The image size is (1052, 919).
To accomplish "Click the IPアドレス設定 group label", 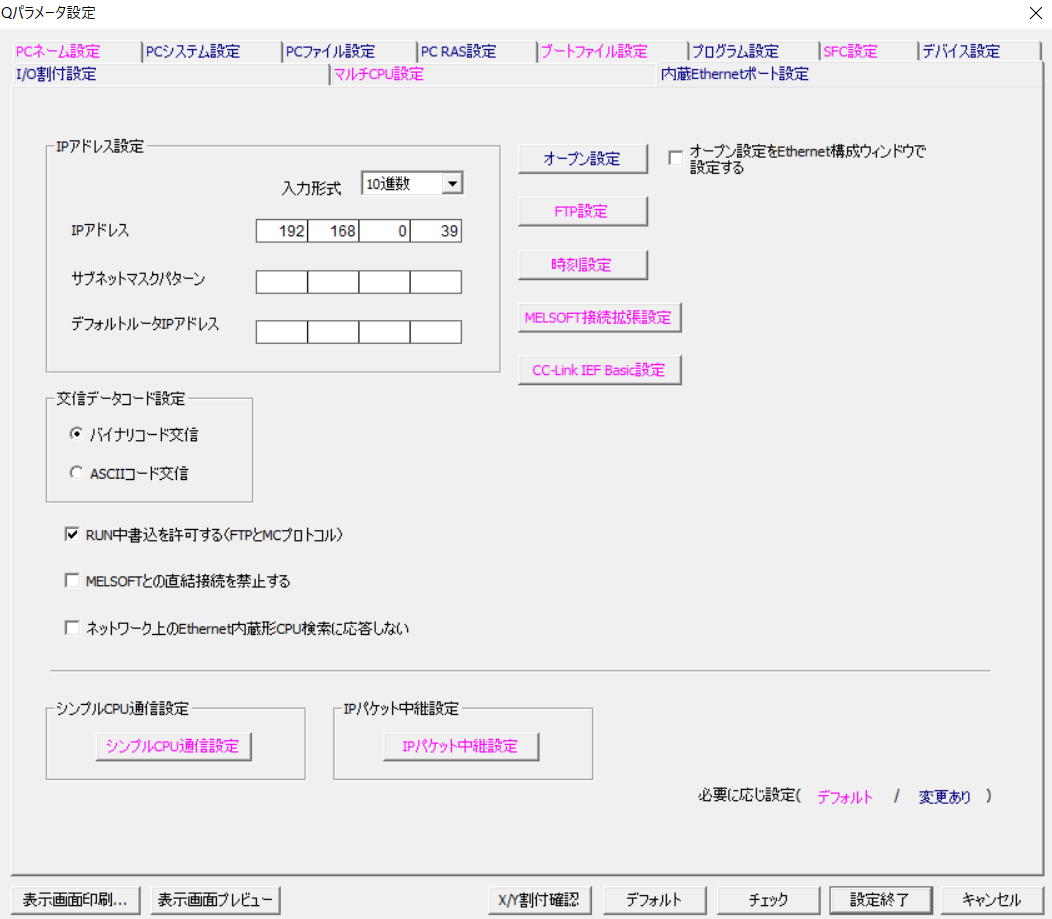I will click(99, 146).
